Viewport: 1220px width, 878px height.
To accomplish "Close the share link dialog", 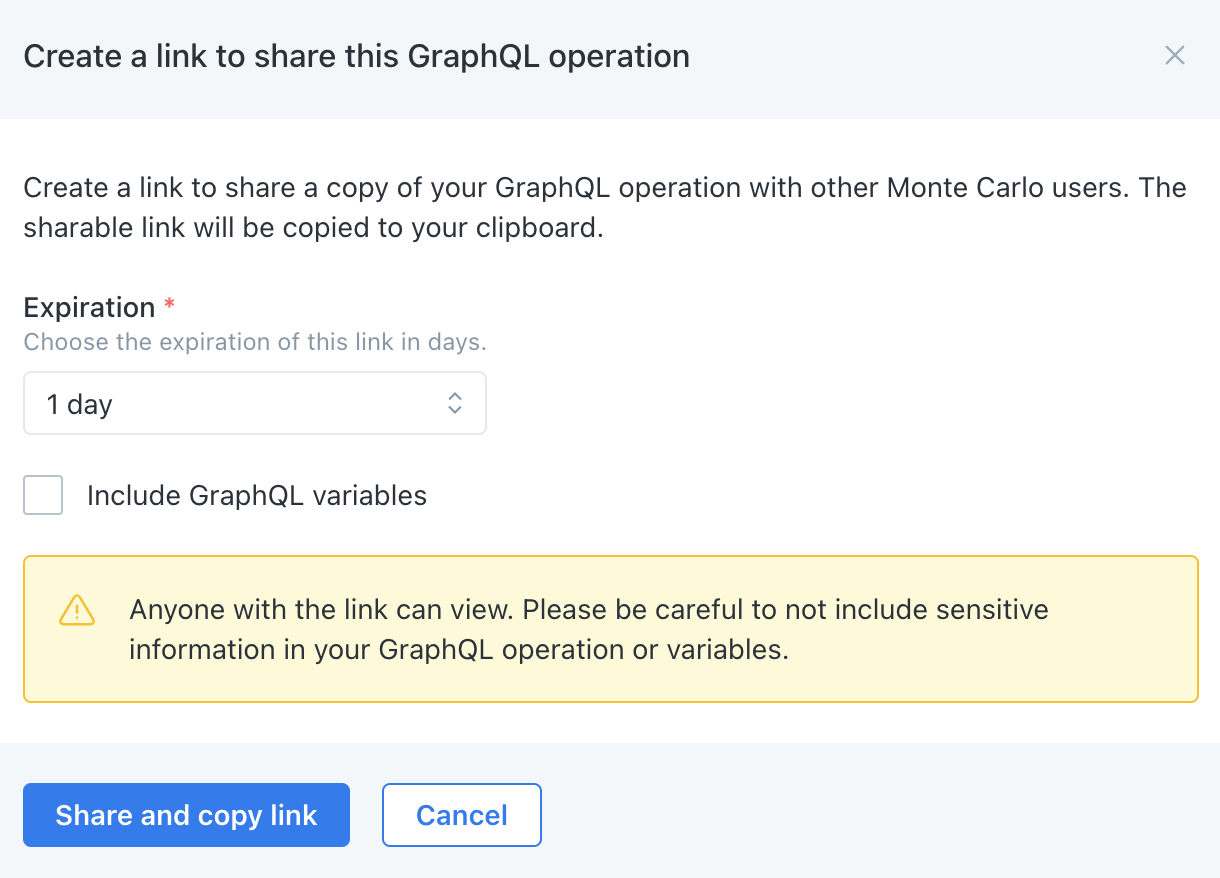I will (x=1174, y=56).
